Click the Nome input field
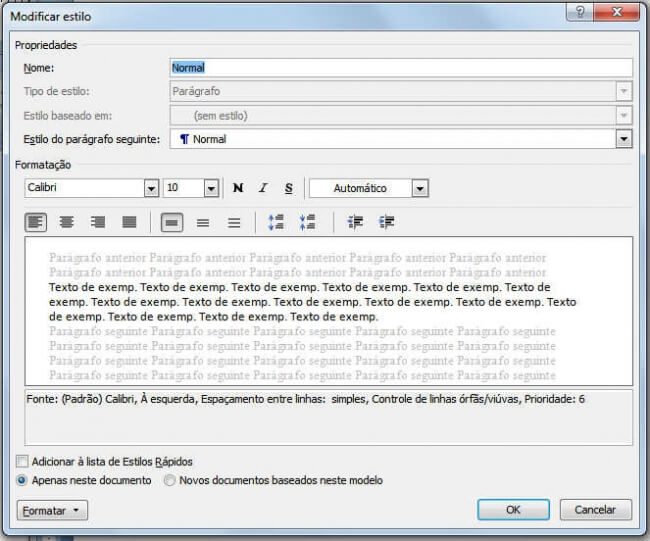 (x=401, y=68)
